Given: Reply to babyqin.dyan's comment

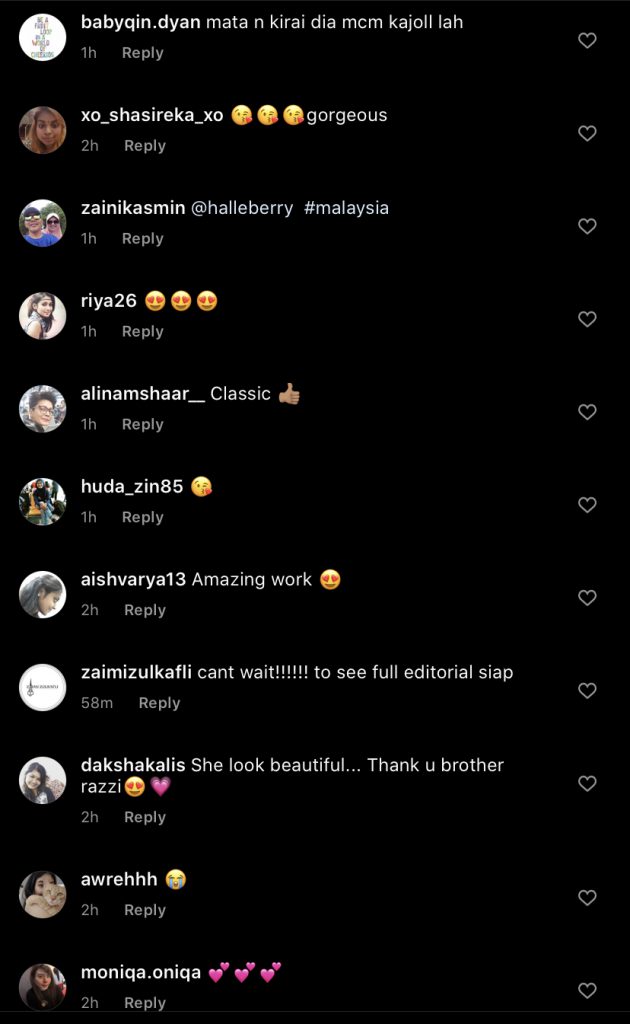Looking at the screenshot, I should pos(142,53).
